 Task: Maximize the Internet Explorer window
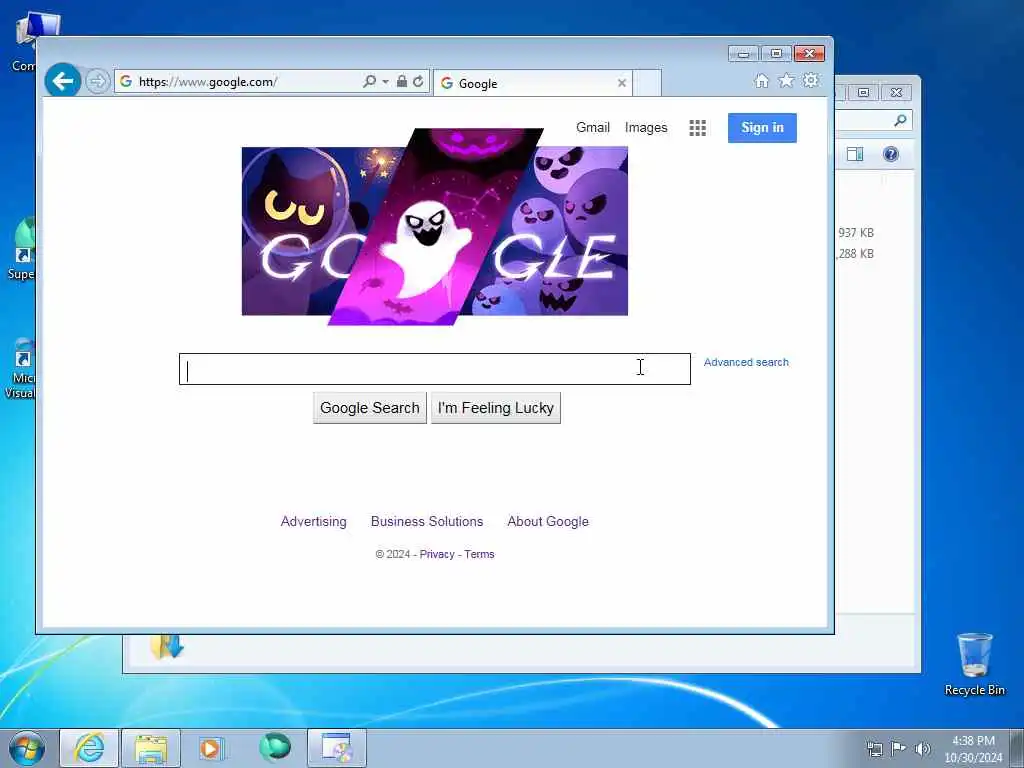776,54
